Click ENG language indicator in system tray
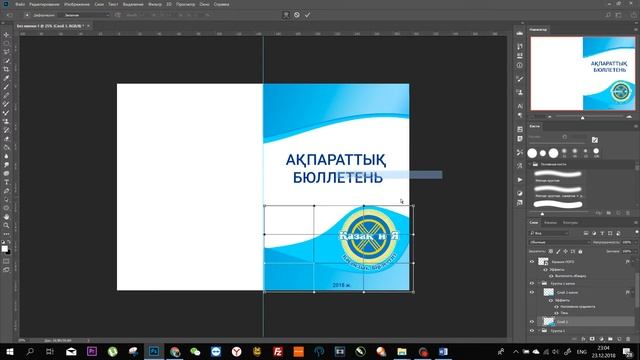 tap(582, 351)
